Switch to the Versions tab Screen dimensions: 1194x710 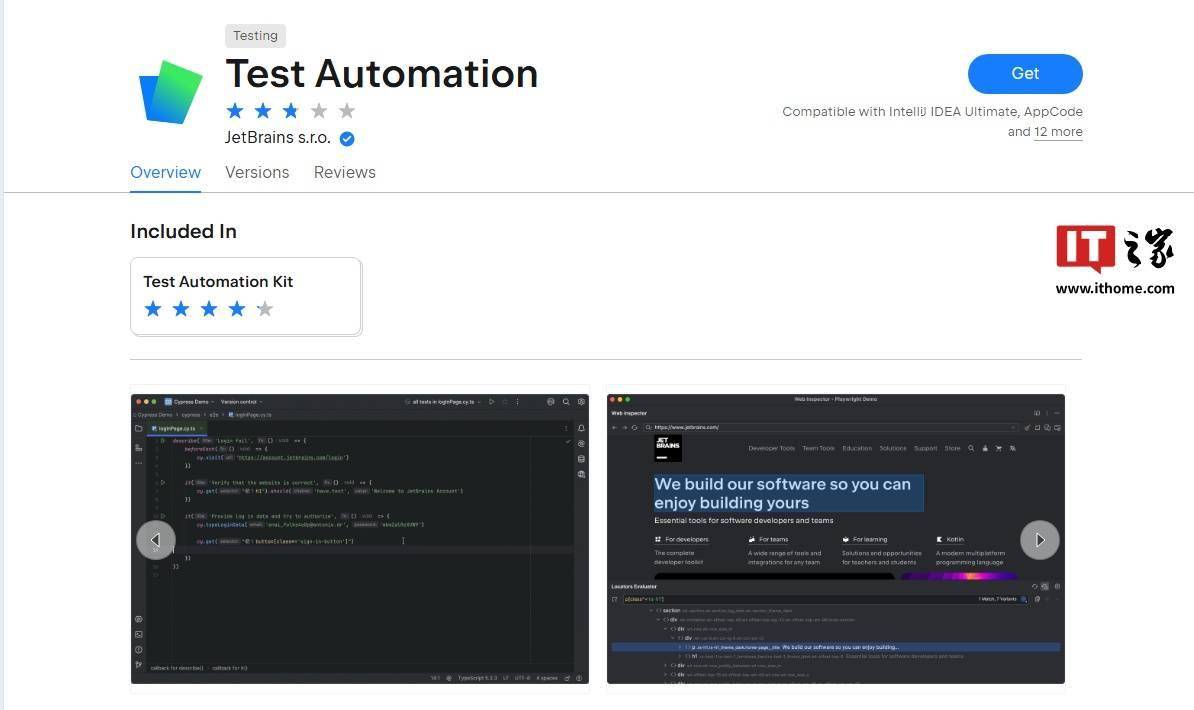(x=257, y=172)
